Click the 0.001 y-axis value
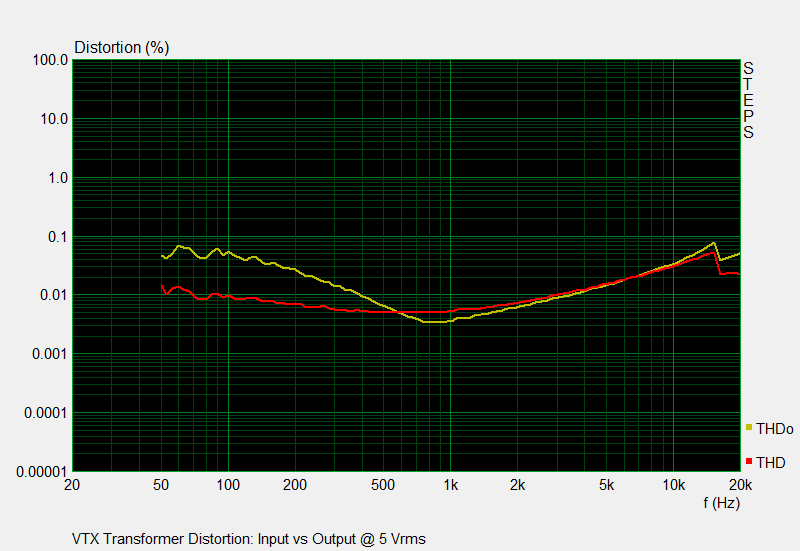Viewport: 800px width, 551px height. pos(50,354)
